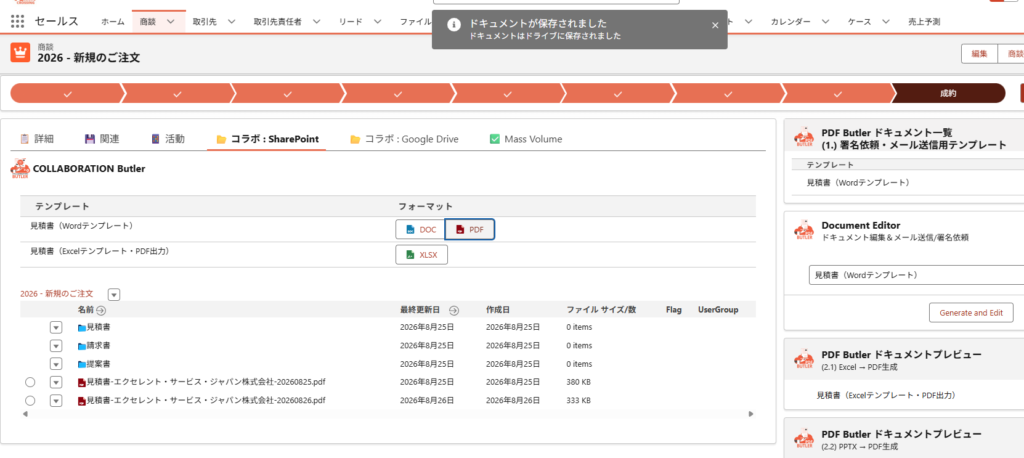Viewport: 1024px width, 458px height.
Task: Generate the XLSX format quote
Action: click(x=421, y=255)
